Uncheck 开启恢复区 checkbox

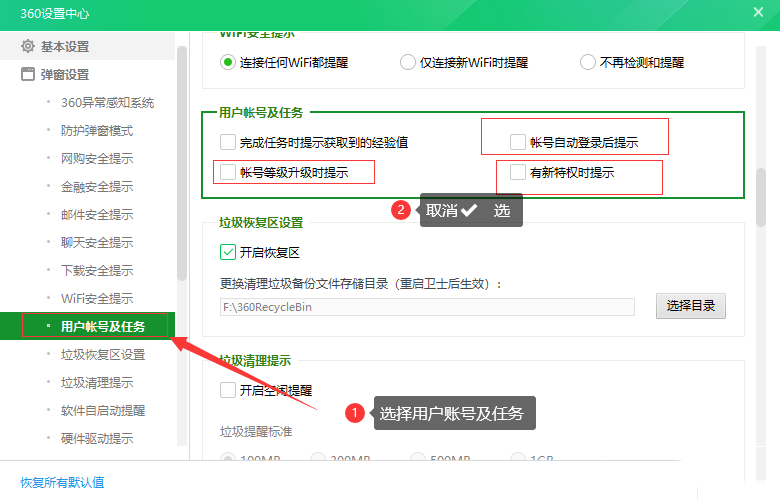pos(228,252)
